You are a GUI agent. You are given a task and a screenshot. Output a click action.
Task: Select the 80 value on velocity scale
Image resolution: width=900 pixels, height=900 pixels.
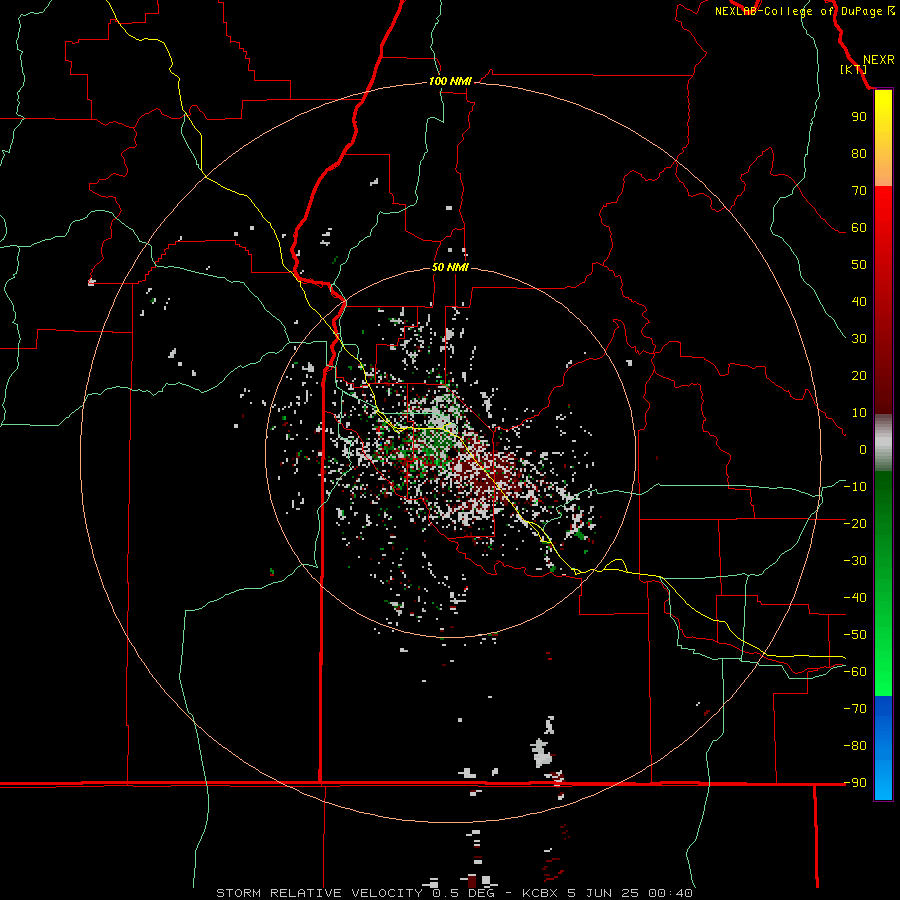pyautogui.click(x=859, y=154)
